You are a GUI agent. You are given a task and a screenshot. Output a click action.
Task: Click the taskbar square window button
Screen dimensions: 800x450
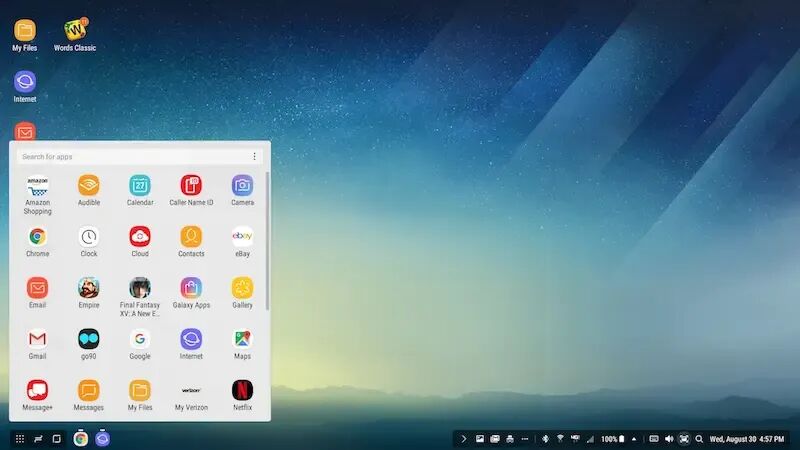[57, 439]
